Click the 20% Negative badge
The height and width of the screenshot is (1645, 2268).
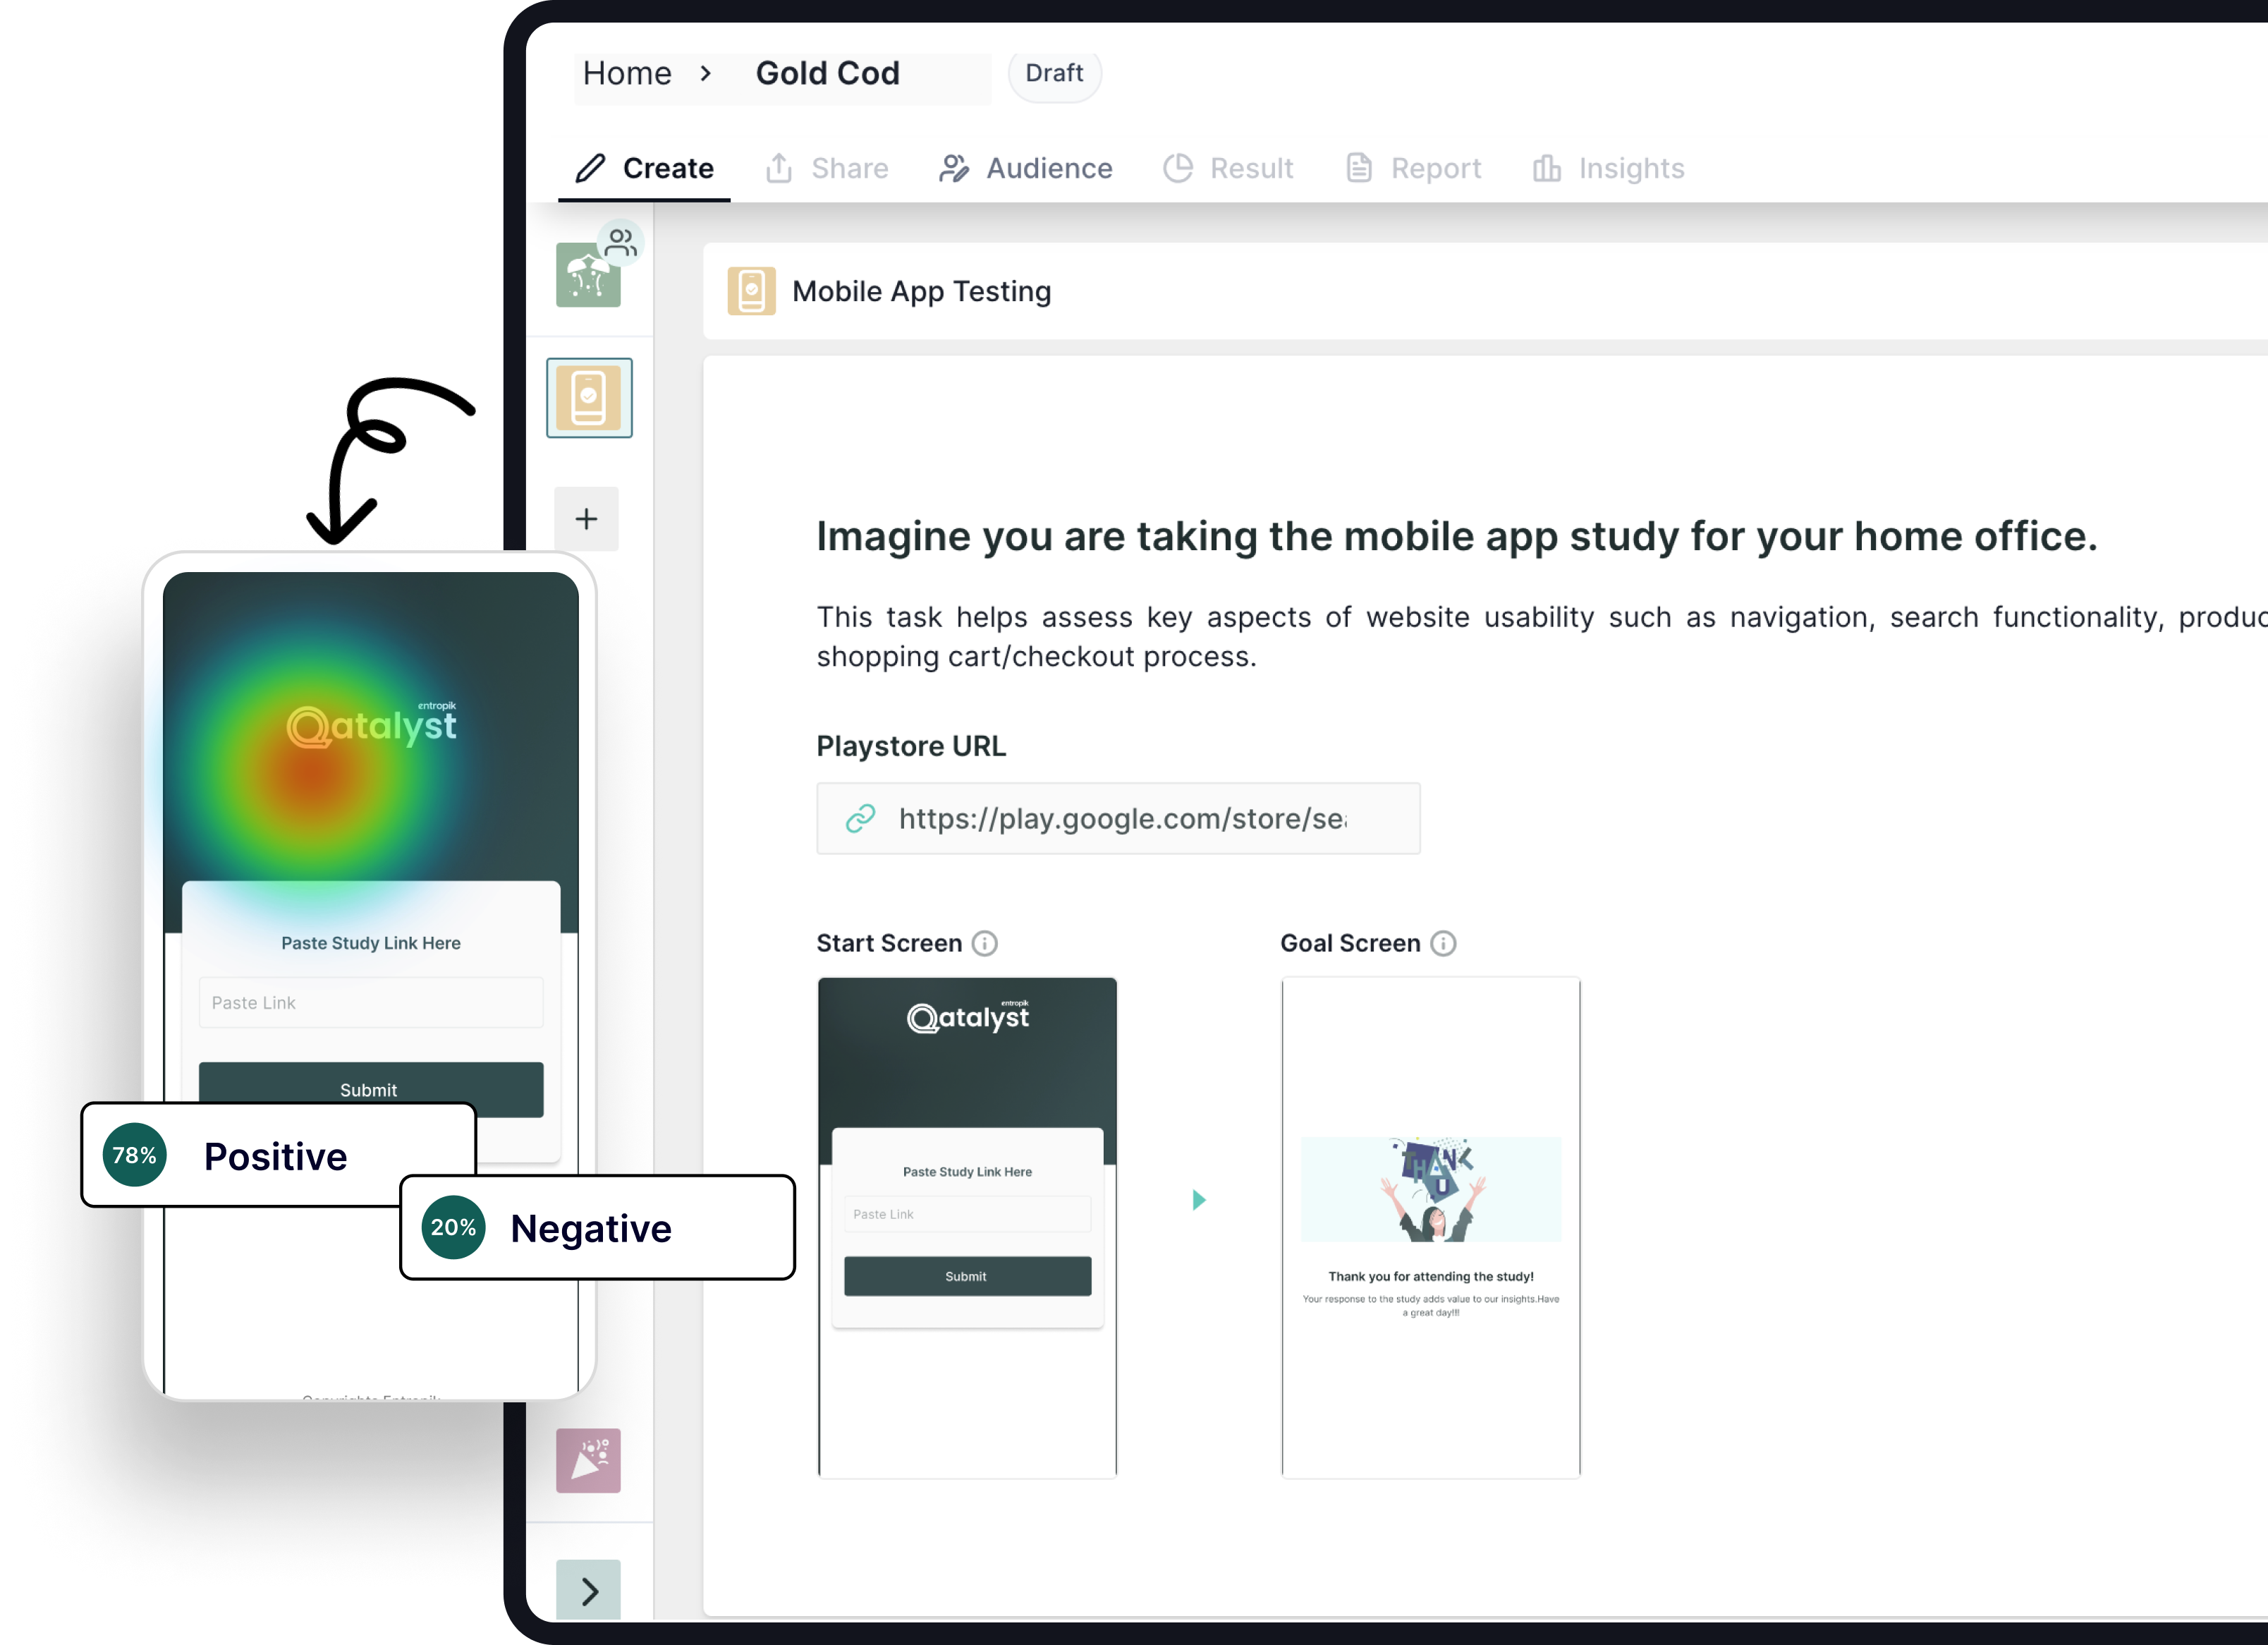coord(597,1228)
